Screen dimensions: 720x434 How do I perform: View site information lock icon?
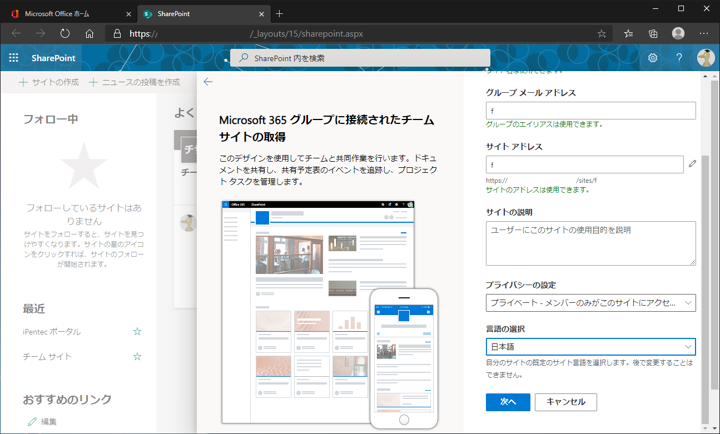coord(118,34)
